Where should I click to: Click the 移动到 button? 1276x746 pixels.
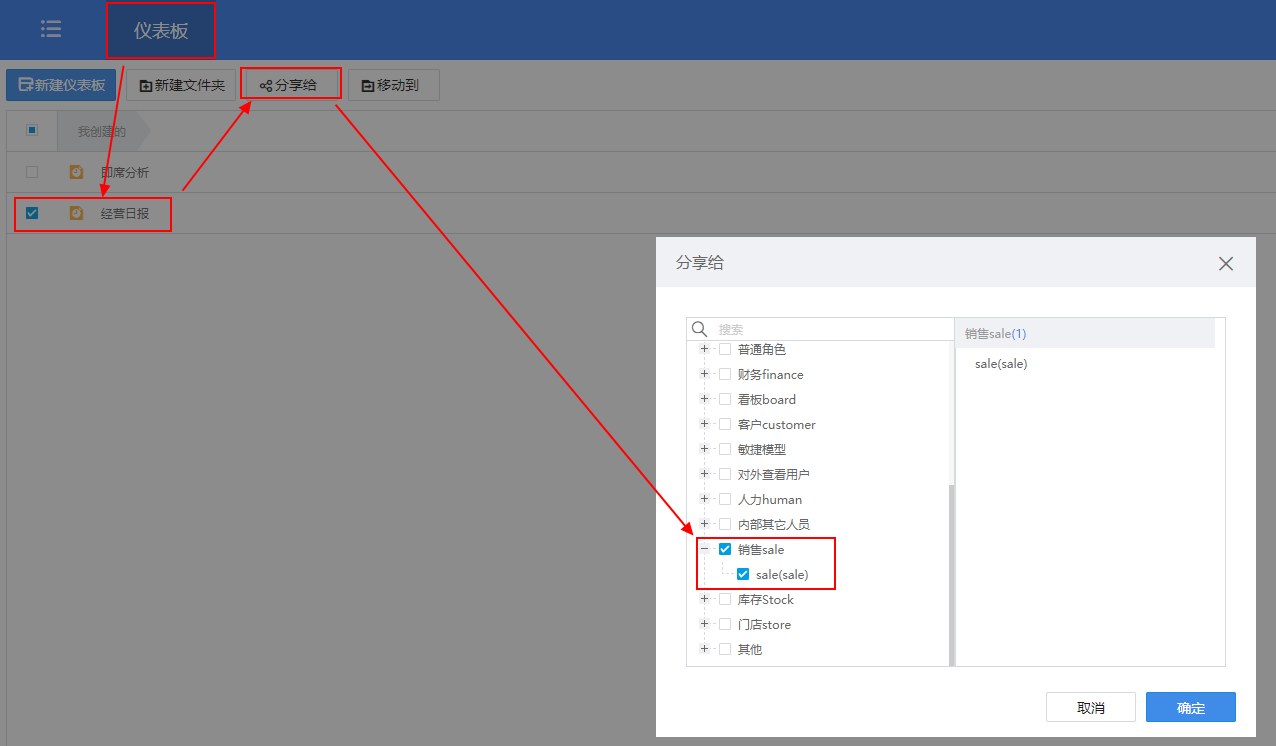pos(393,85)
